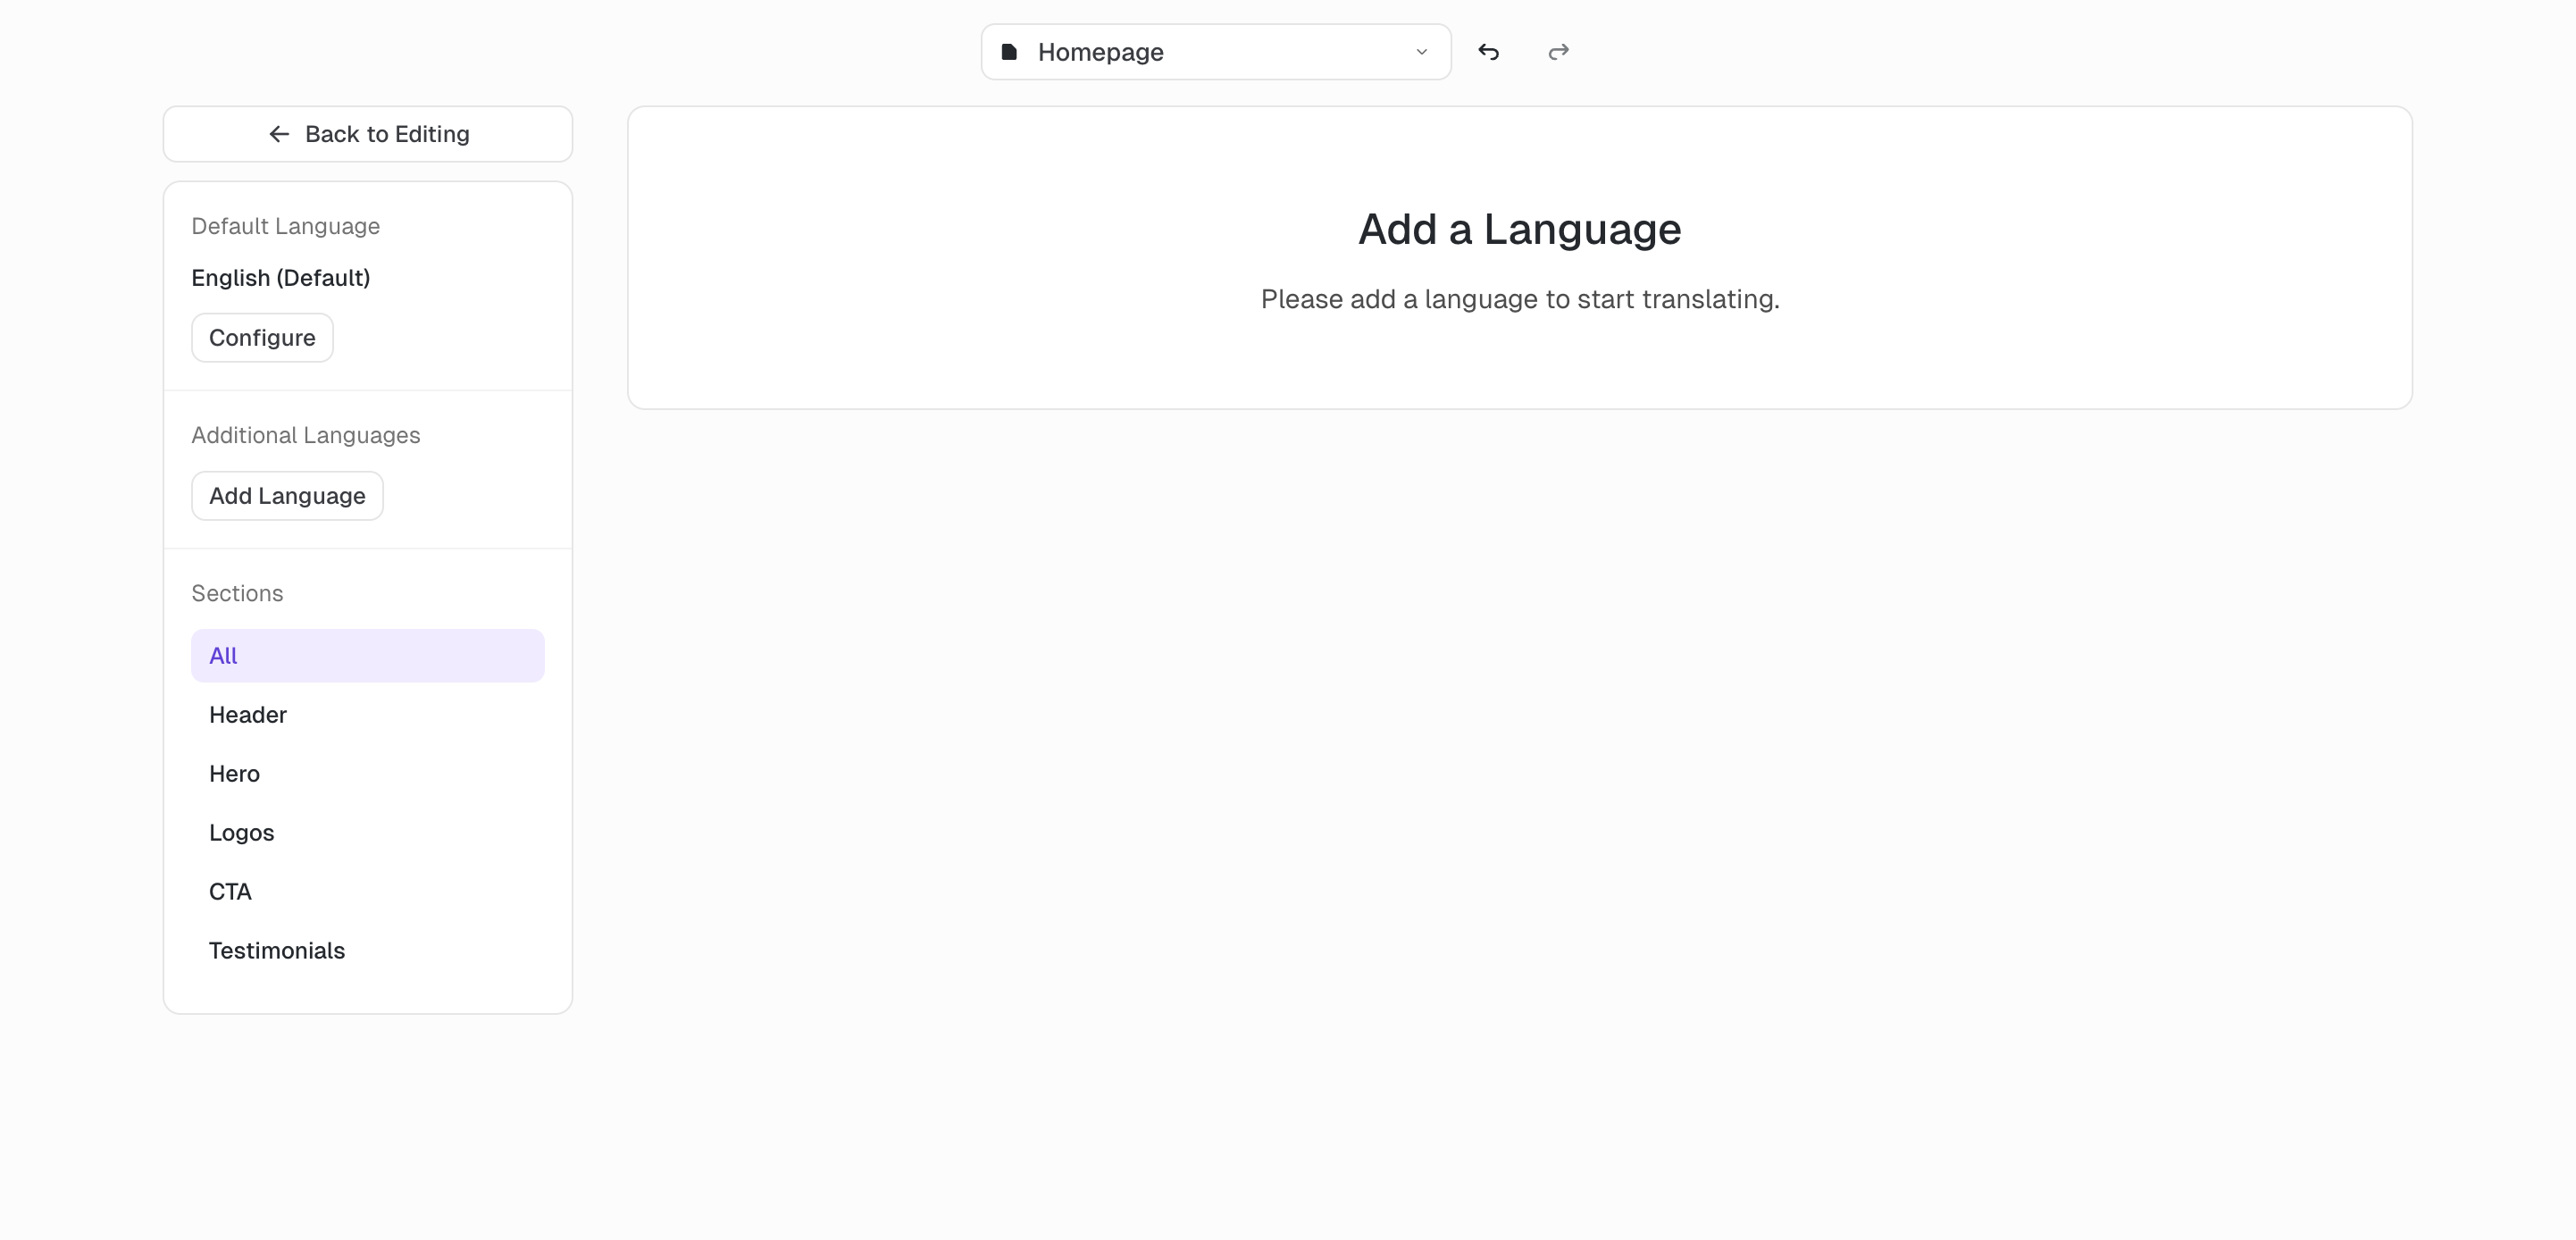Image resolution: width=2576 pixels, height=1240 pixels.
Task: Click the Configure button
Action: point(262,338)
